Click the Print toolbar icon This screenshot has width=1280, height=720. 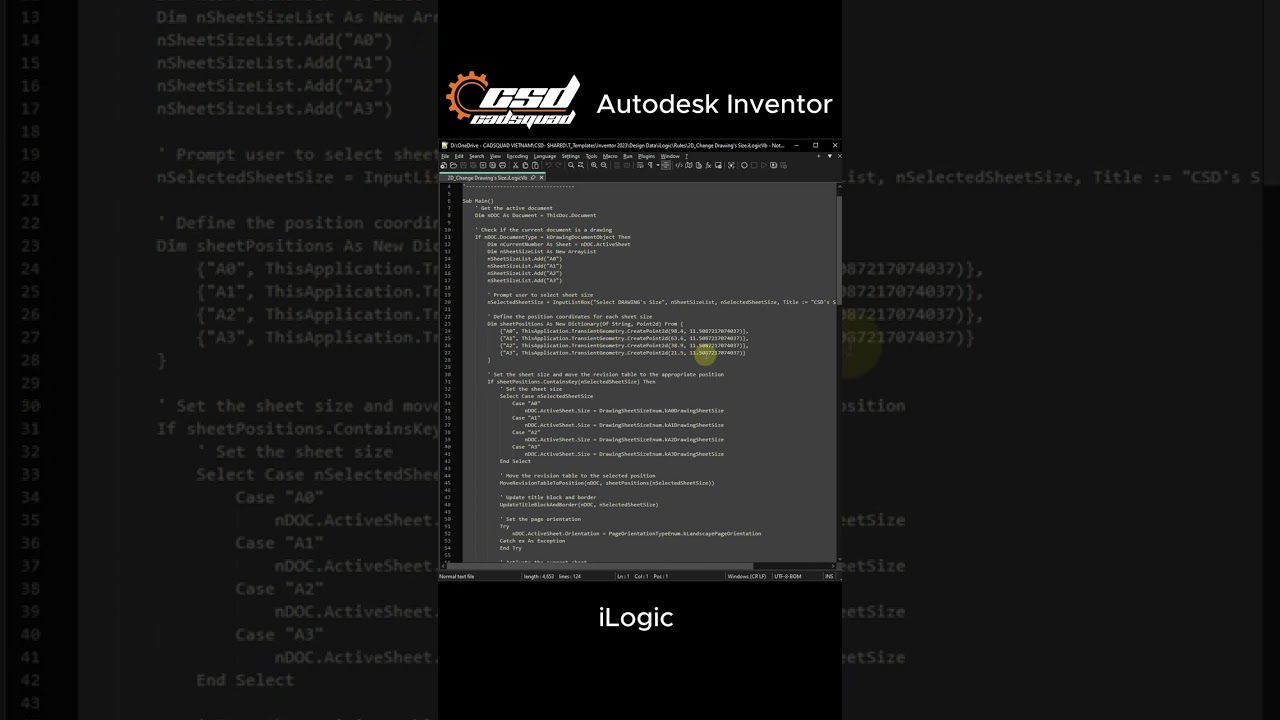click(x=502, y=165)
